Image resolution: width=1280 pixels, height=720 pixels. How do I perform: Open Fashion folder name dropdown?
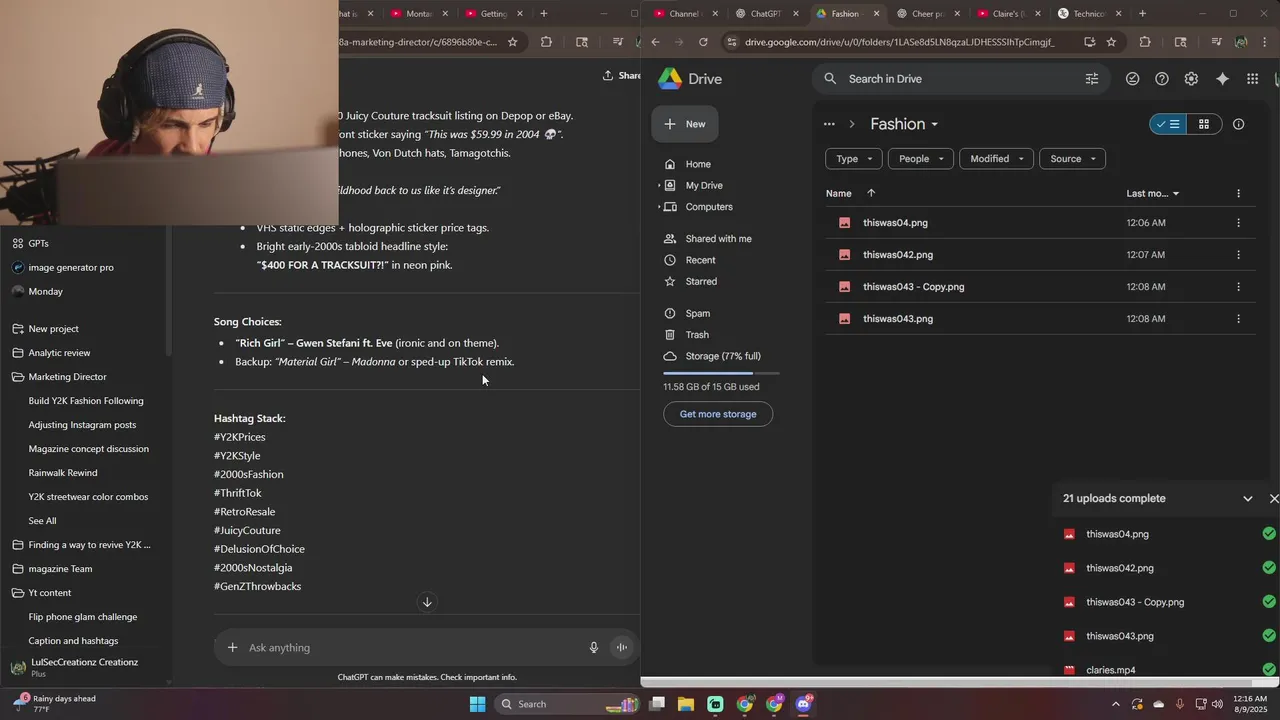tap(904, 124)
